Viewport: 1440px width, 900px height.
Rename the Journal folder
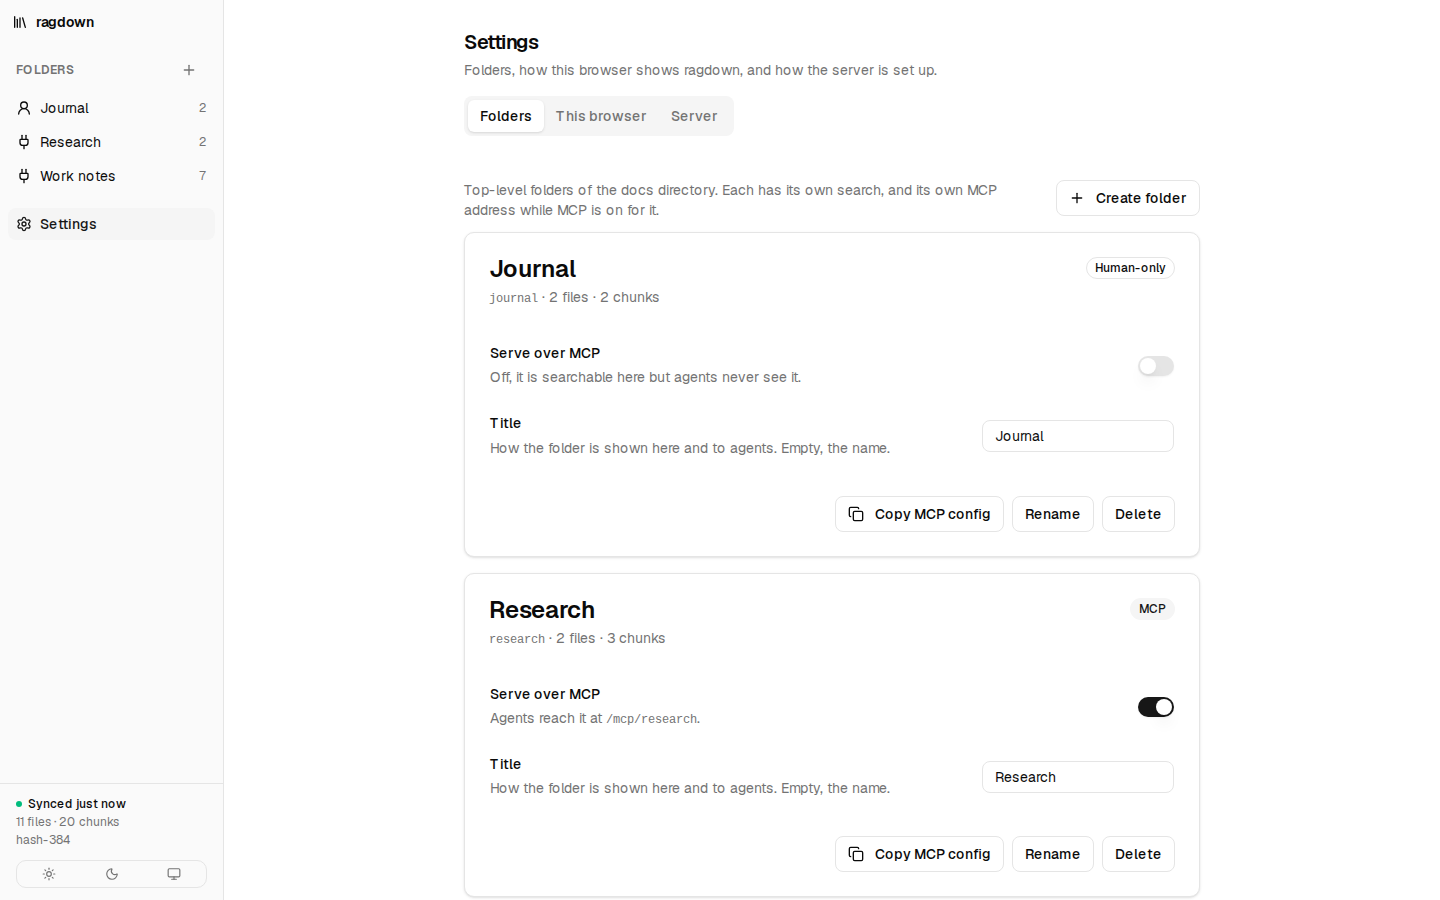(1053, 514)
